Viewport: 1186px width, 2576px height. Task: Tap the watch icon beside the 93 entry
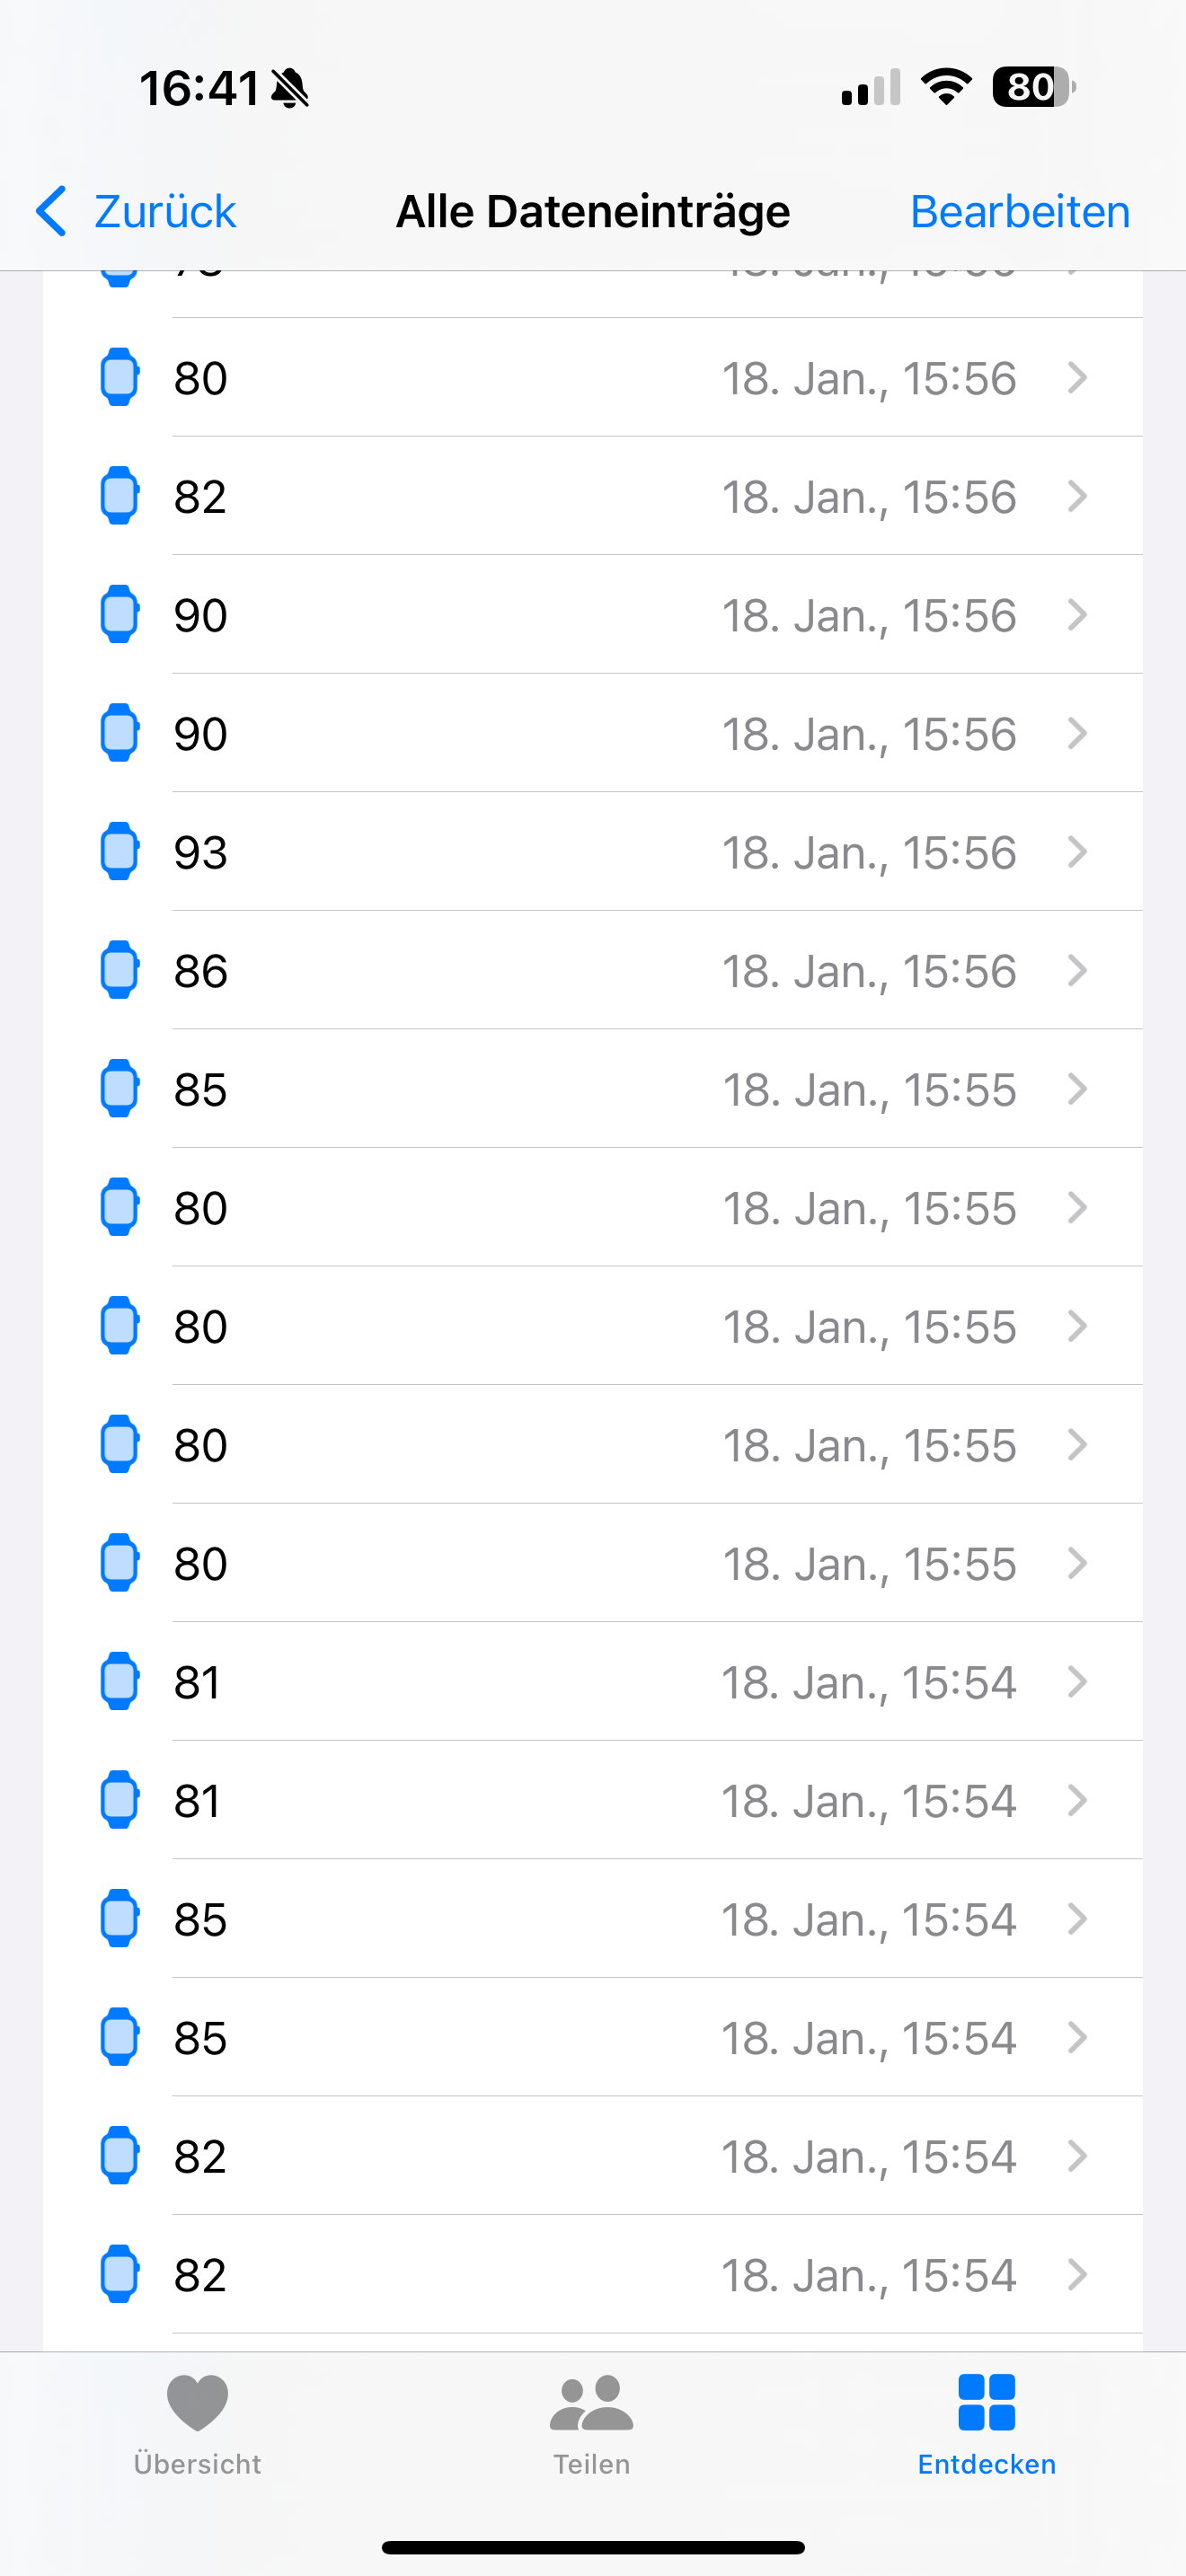point(119,852)
